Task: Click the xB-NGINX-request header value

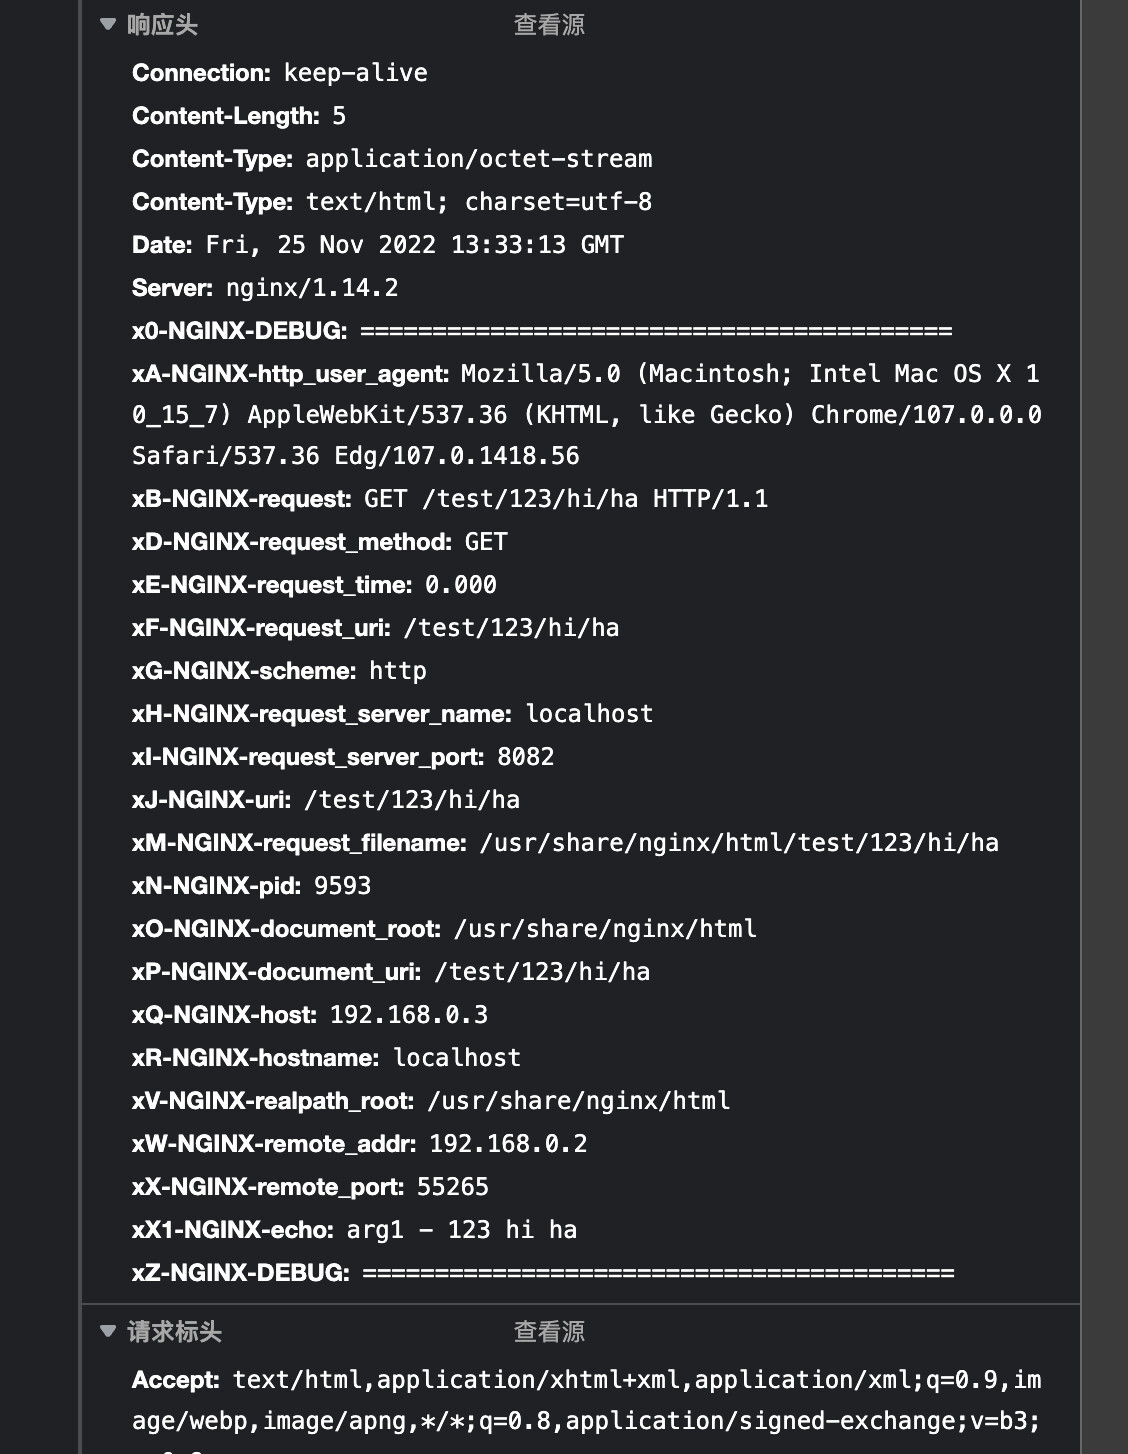Action: point(566,499)
